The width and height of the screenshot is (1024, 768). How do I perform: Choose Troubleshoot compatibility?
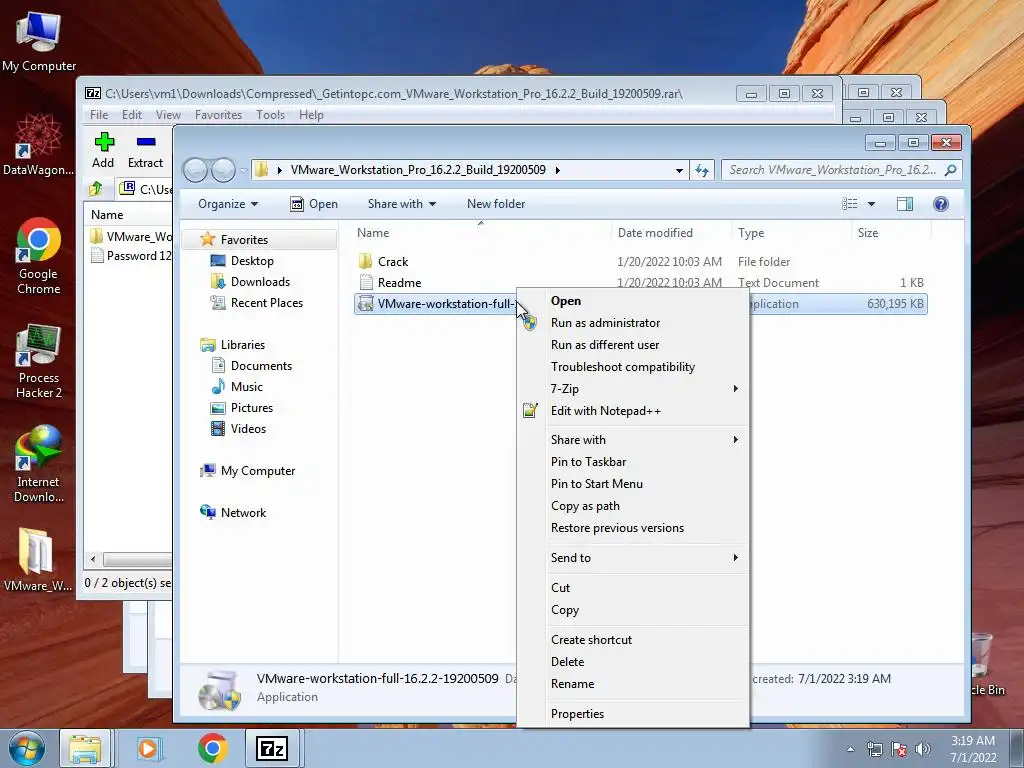pyautogui.click(x=622, y=367)
